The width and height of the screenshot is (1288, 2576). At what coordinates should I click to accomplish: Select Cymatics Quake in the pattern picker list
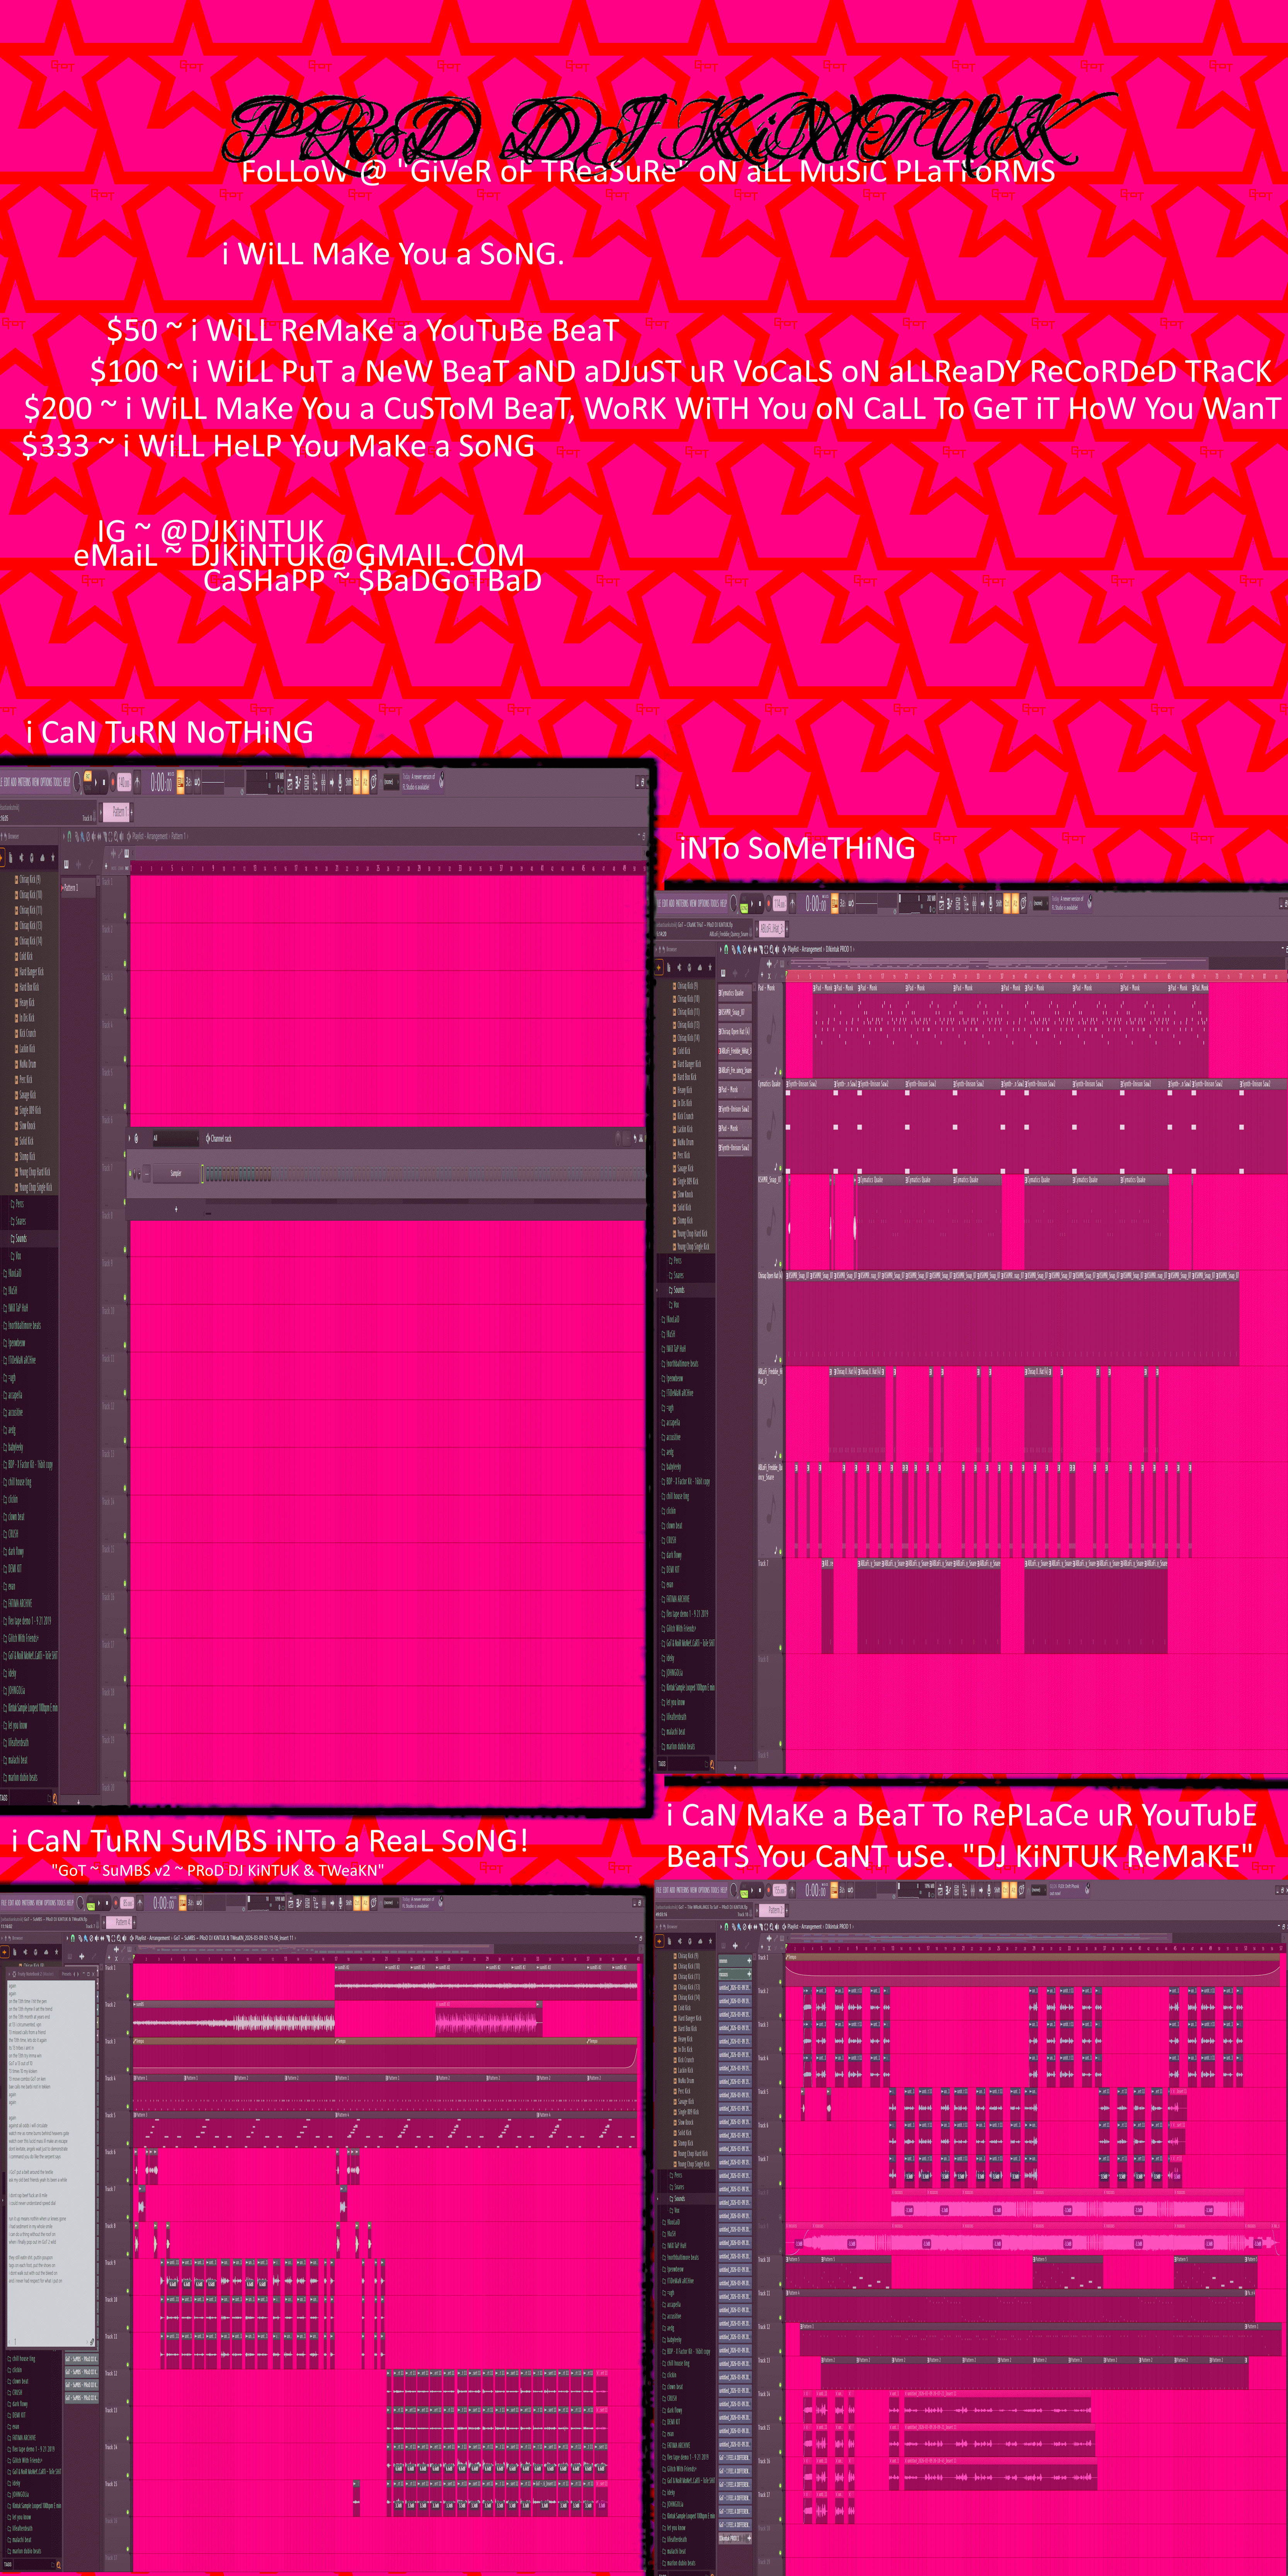pos(732,993)
